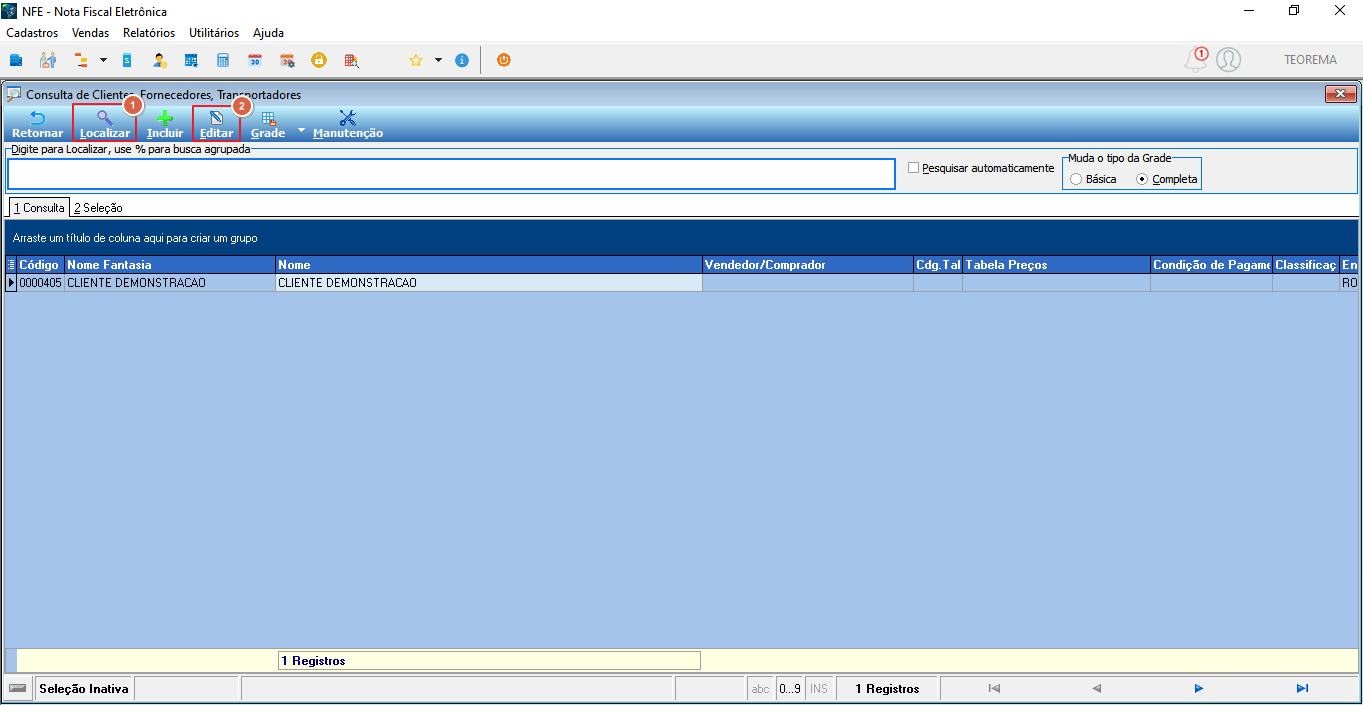Expand the dropdown arrow next to star

[x=438, y=60]
